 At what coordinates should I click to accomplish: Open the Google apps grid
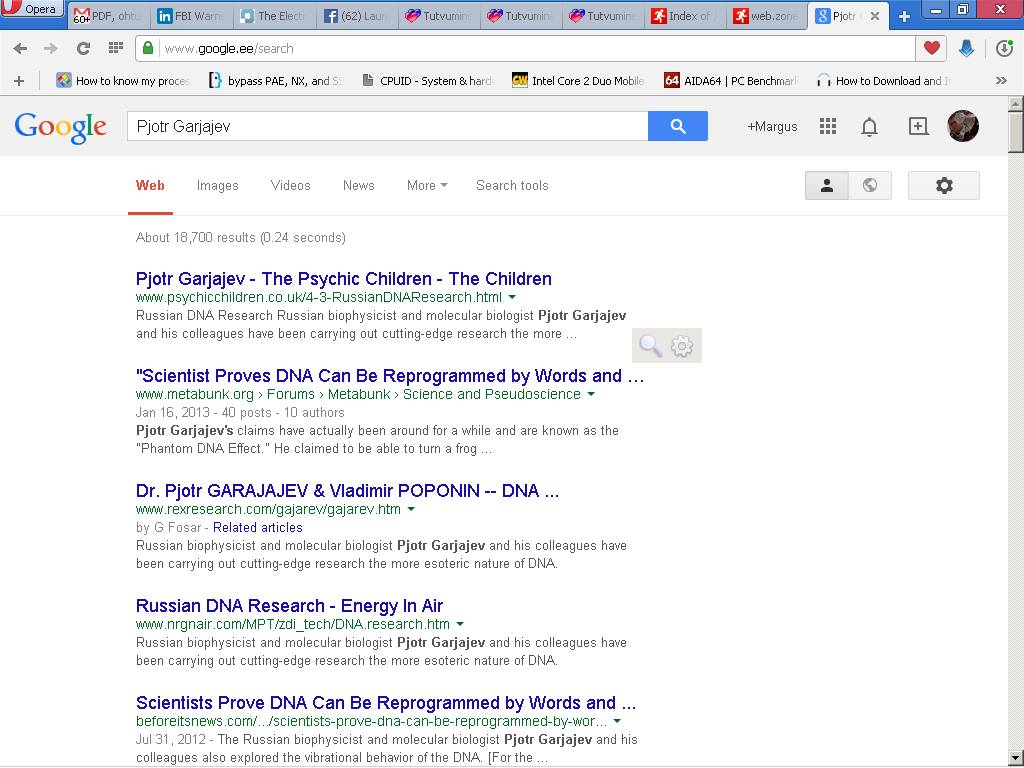tap(827, 126)
